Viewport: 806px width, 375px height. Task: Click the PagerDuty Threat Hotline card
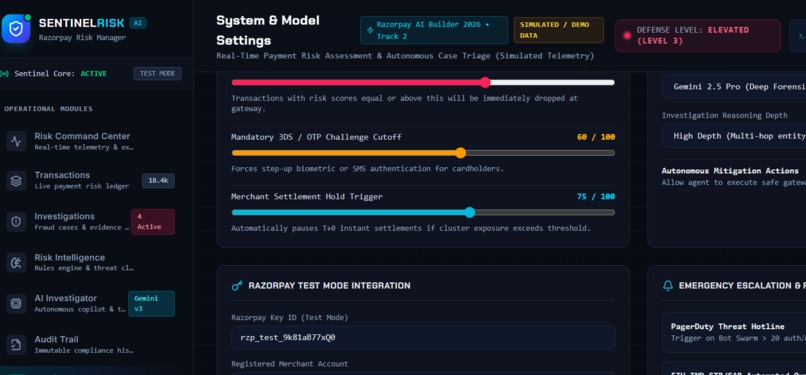tap(734, 332)
